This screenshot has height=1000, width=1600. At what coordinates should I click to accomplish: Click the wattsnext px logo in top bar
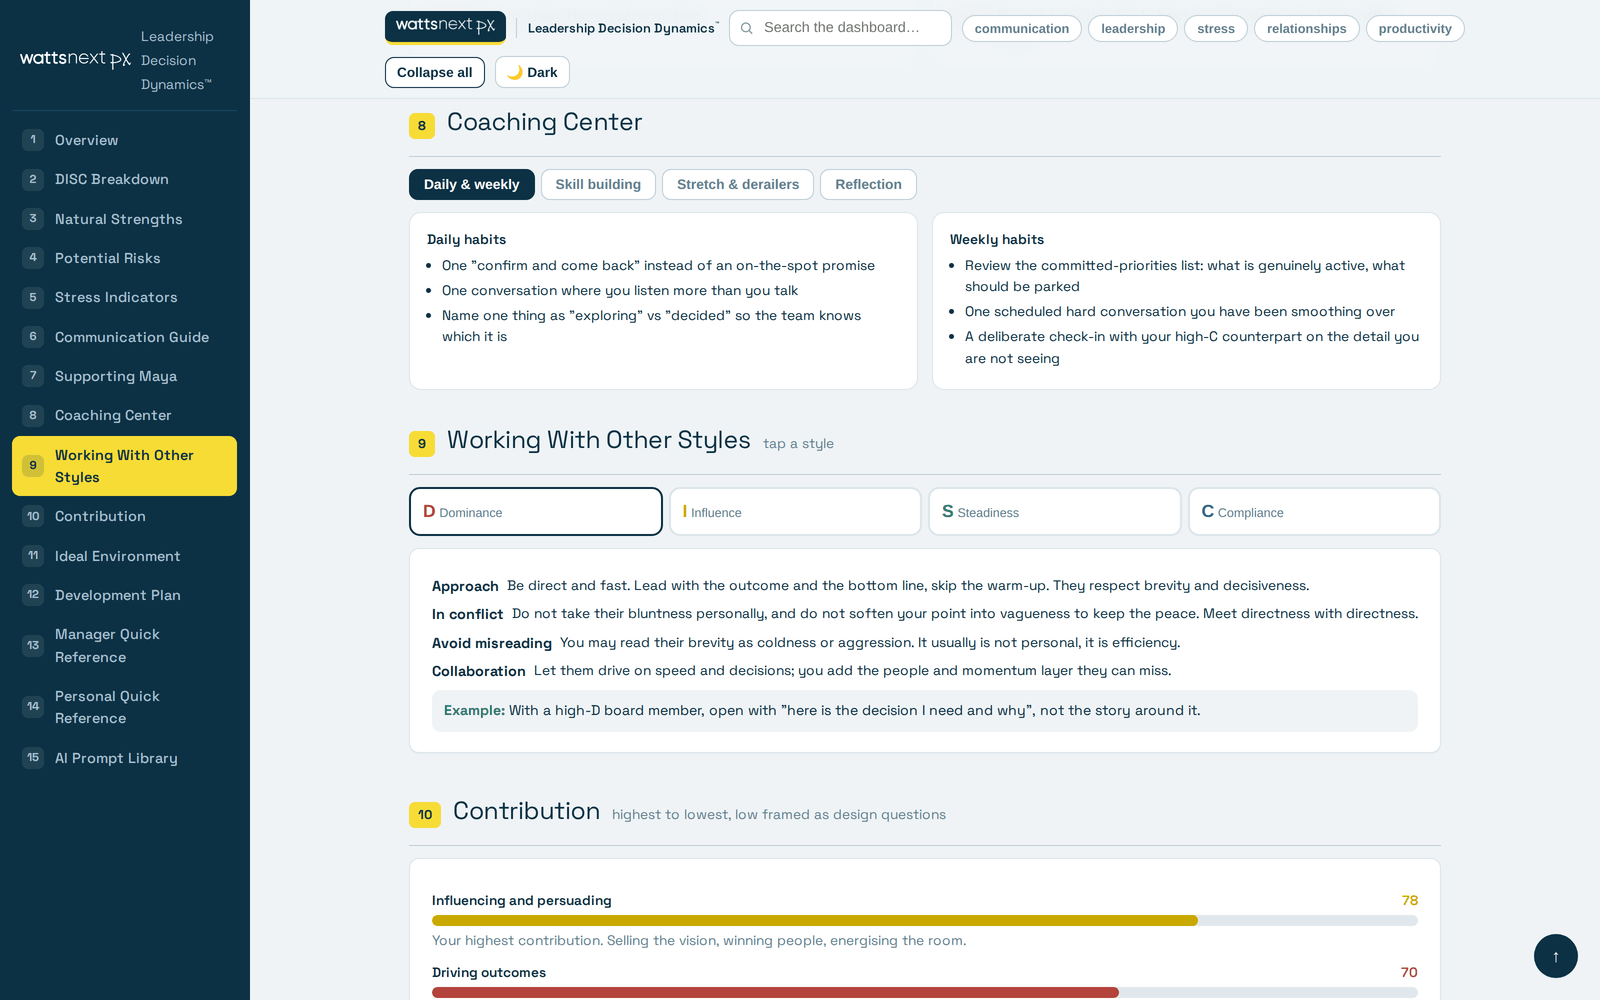pyautogui.click(x=445, y=27)
